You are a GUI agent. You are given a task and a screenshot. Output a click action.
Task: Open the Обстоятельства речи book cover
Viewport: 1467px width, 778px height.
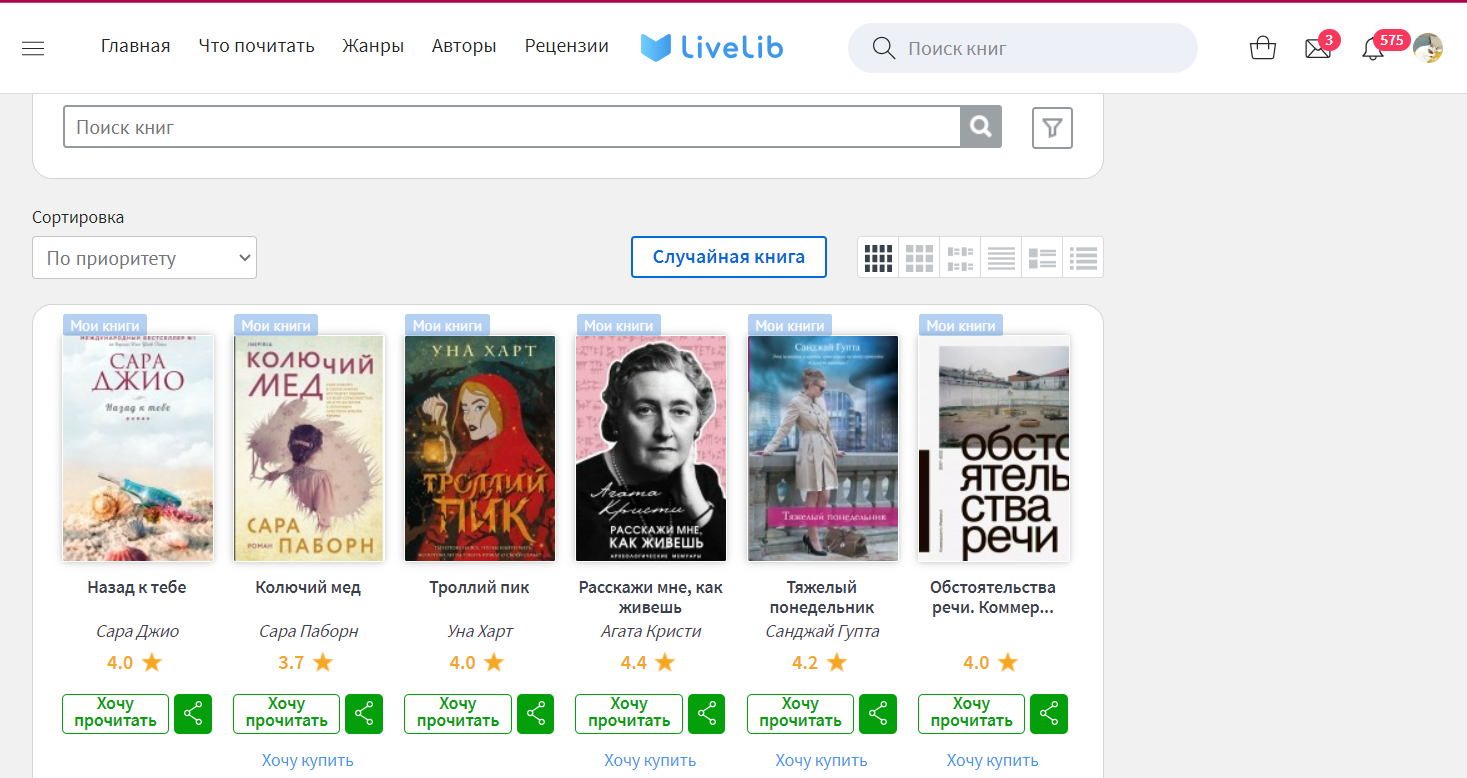click(994, 448)
